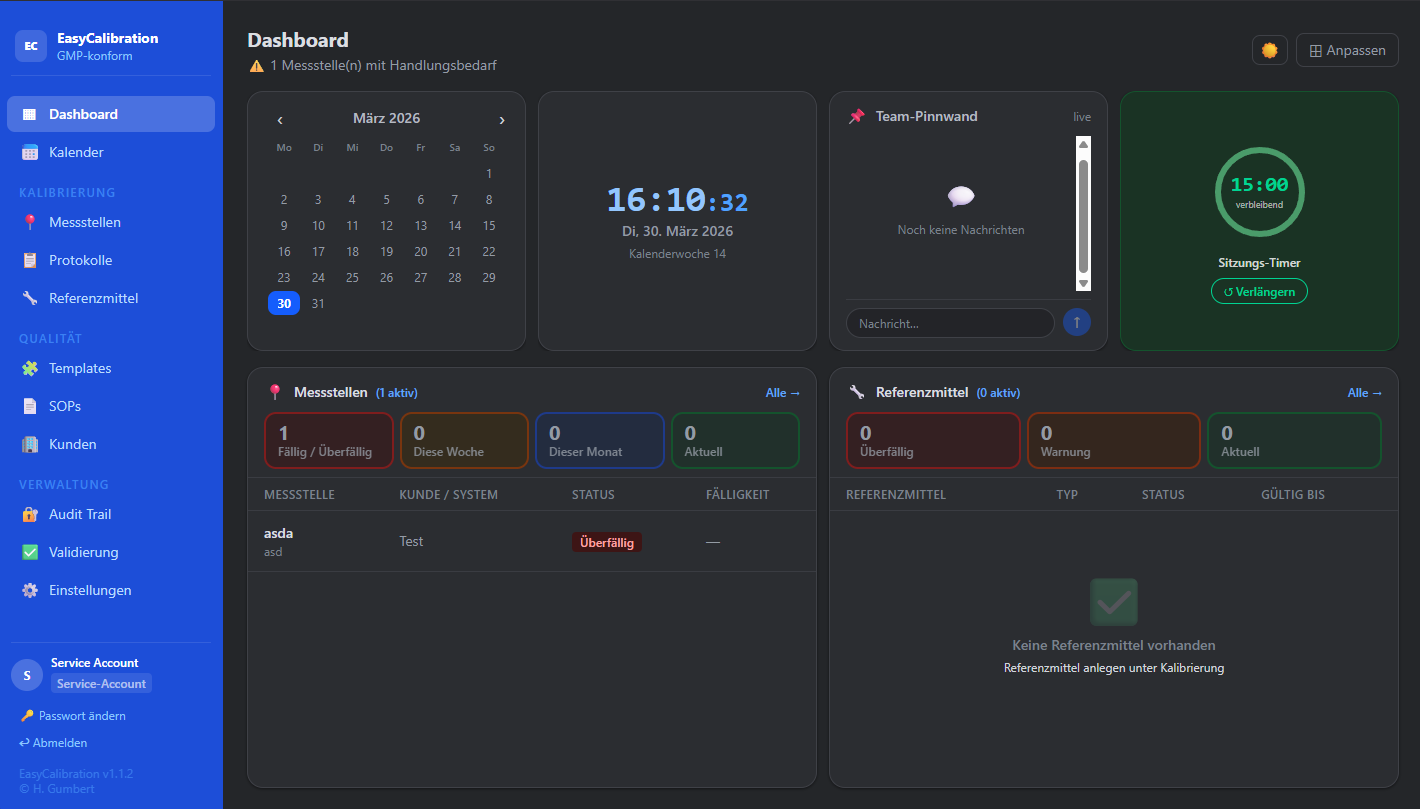Click the Aktuell tile in Referenzmittel card

pos(1295,440)
